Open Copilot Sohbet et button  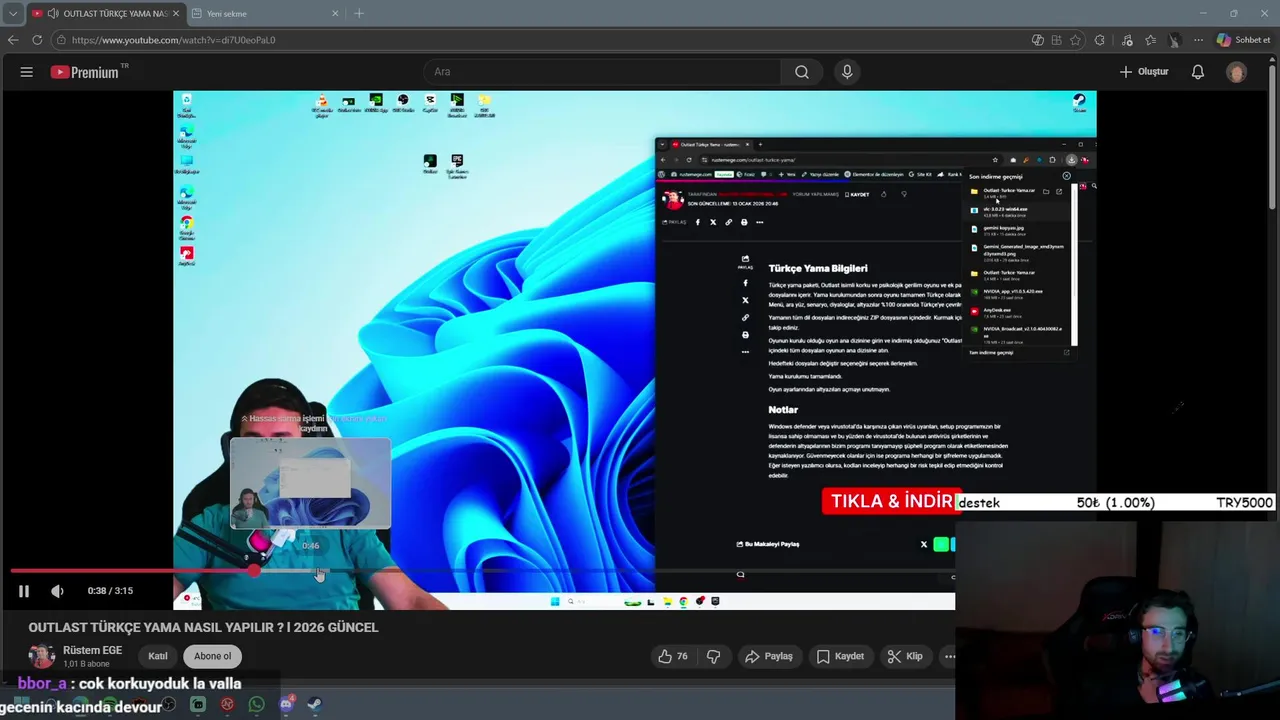[1244, 40]
